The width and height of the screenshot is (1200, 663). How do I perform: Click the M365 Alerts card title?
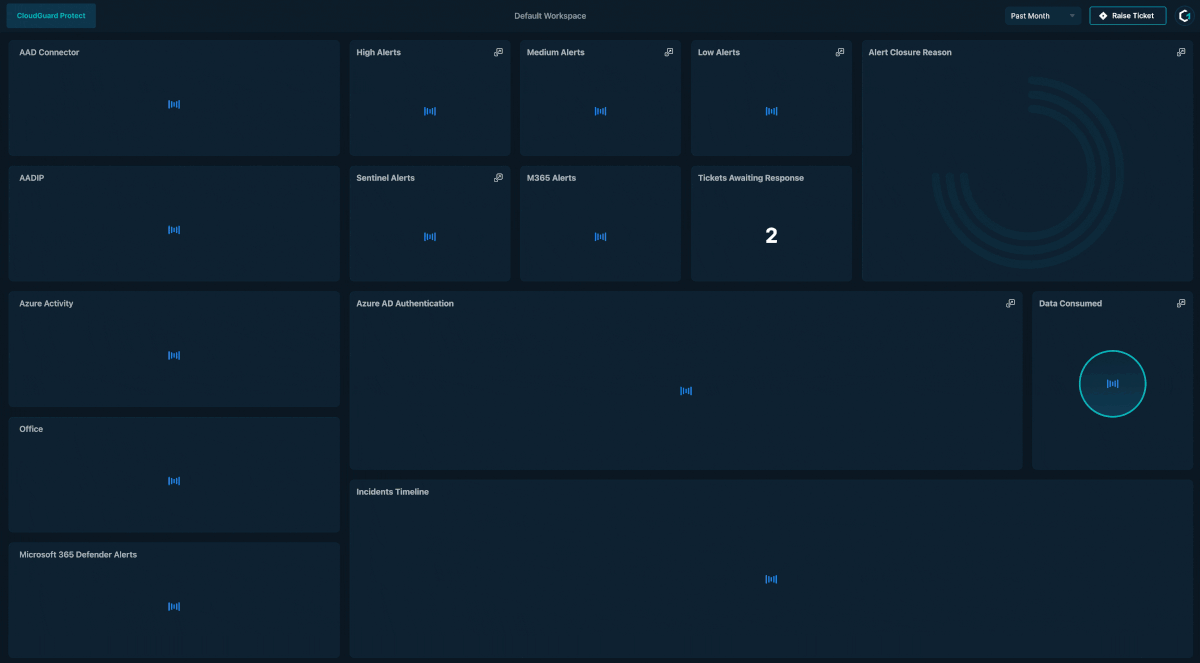(x=551, y=178)
